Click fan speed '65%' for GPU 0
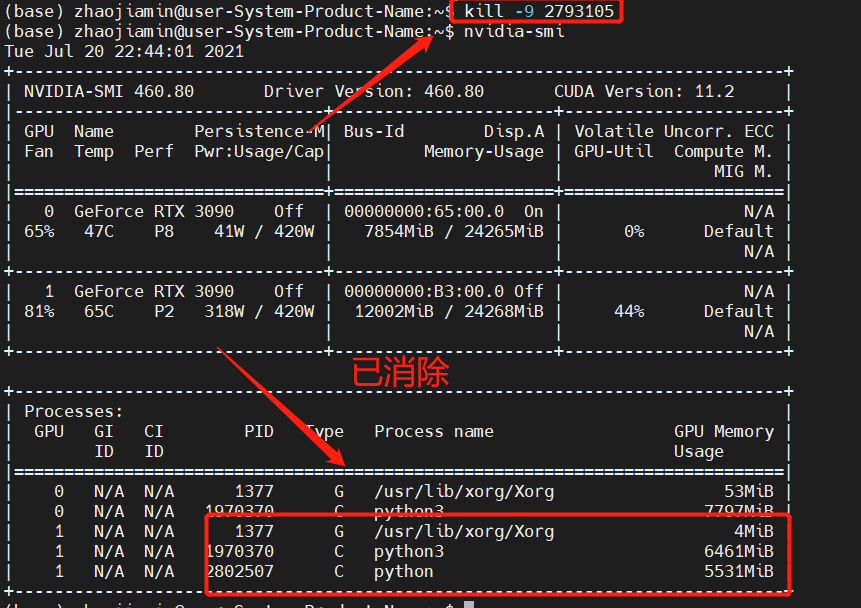 point(39,231)
